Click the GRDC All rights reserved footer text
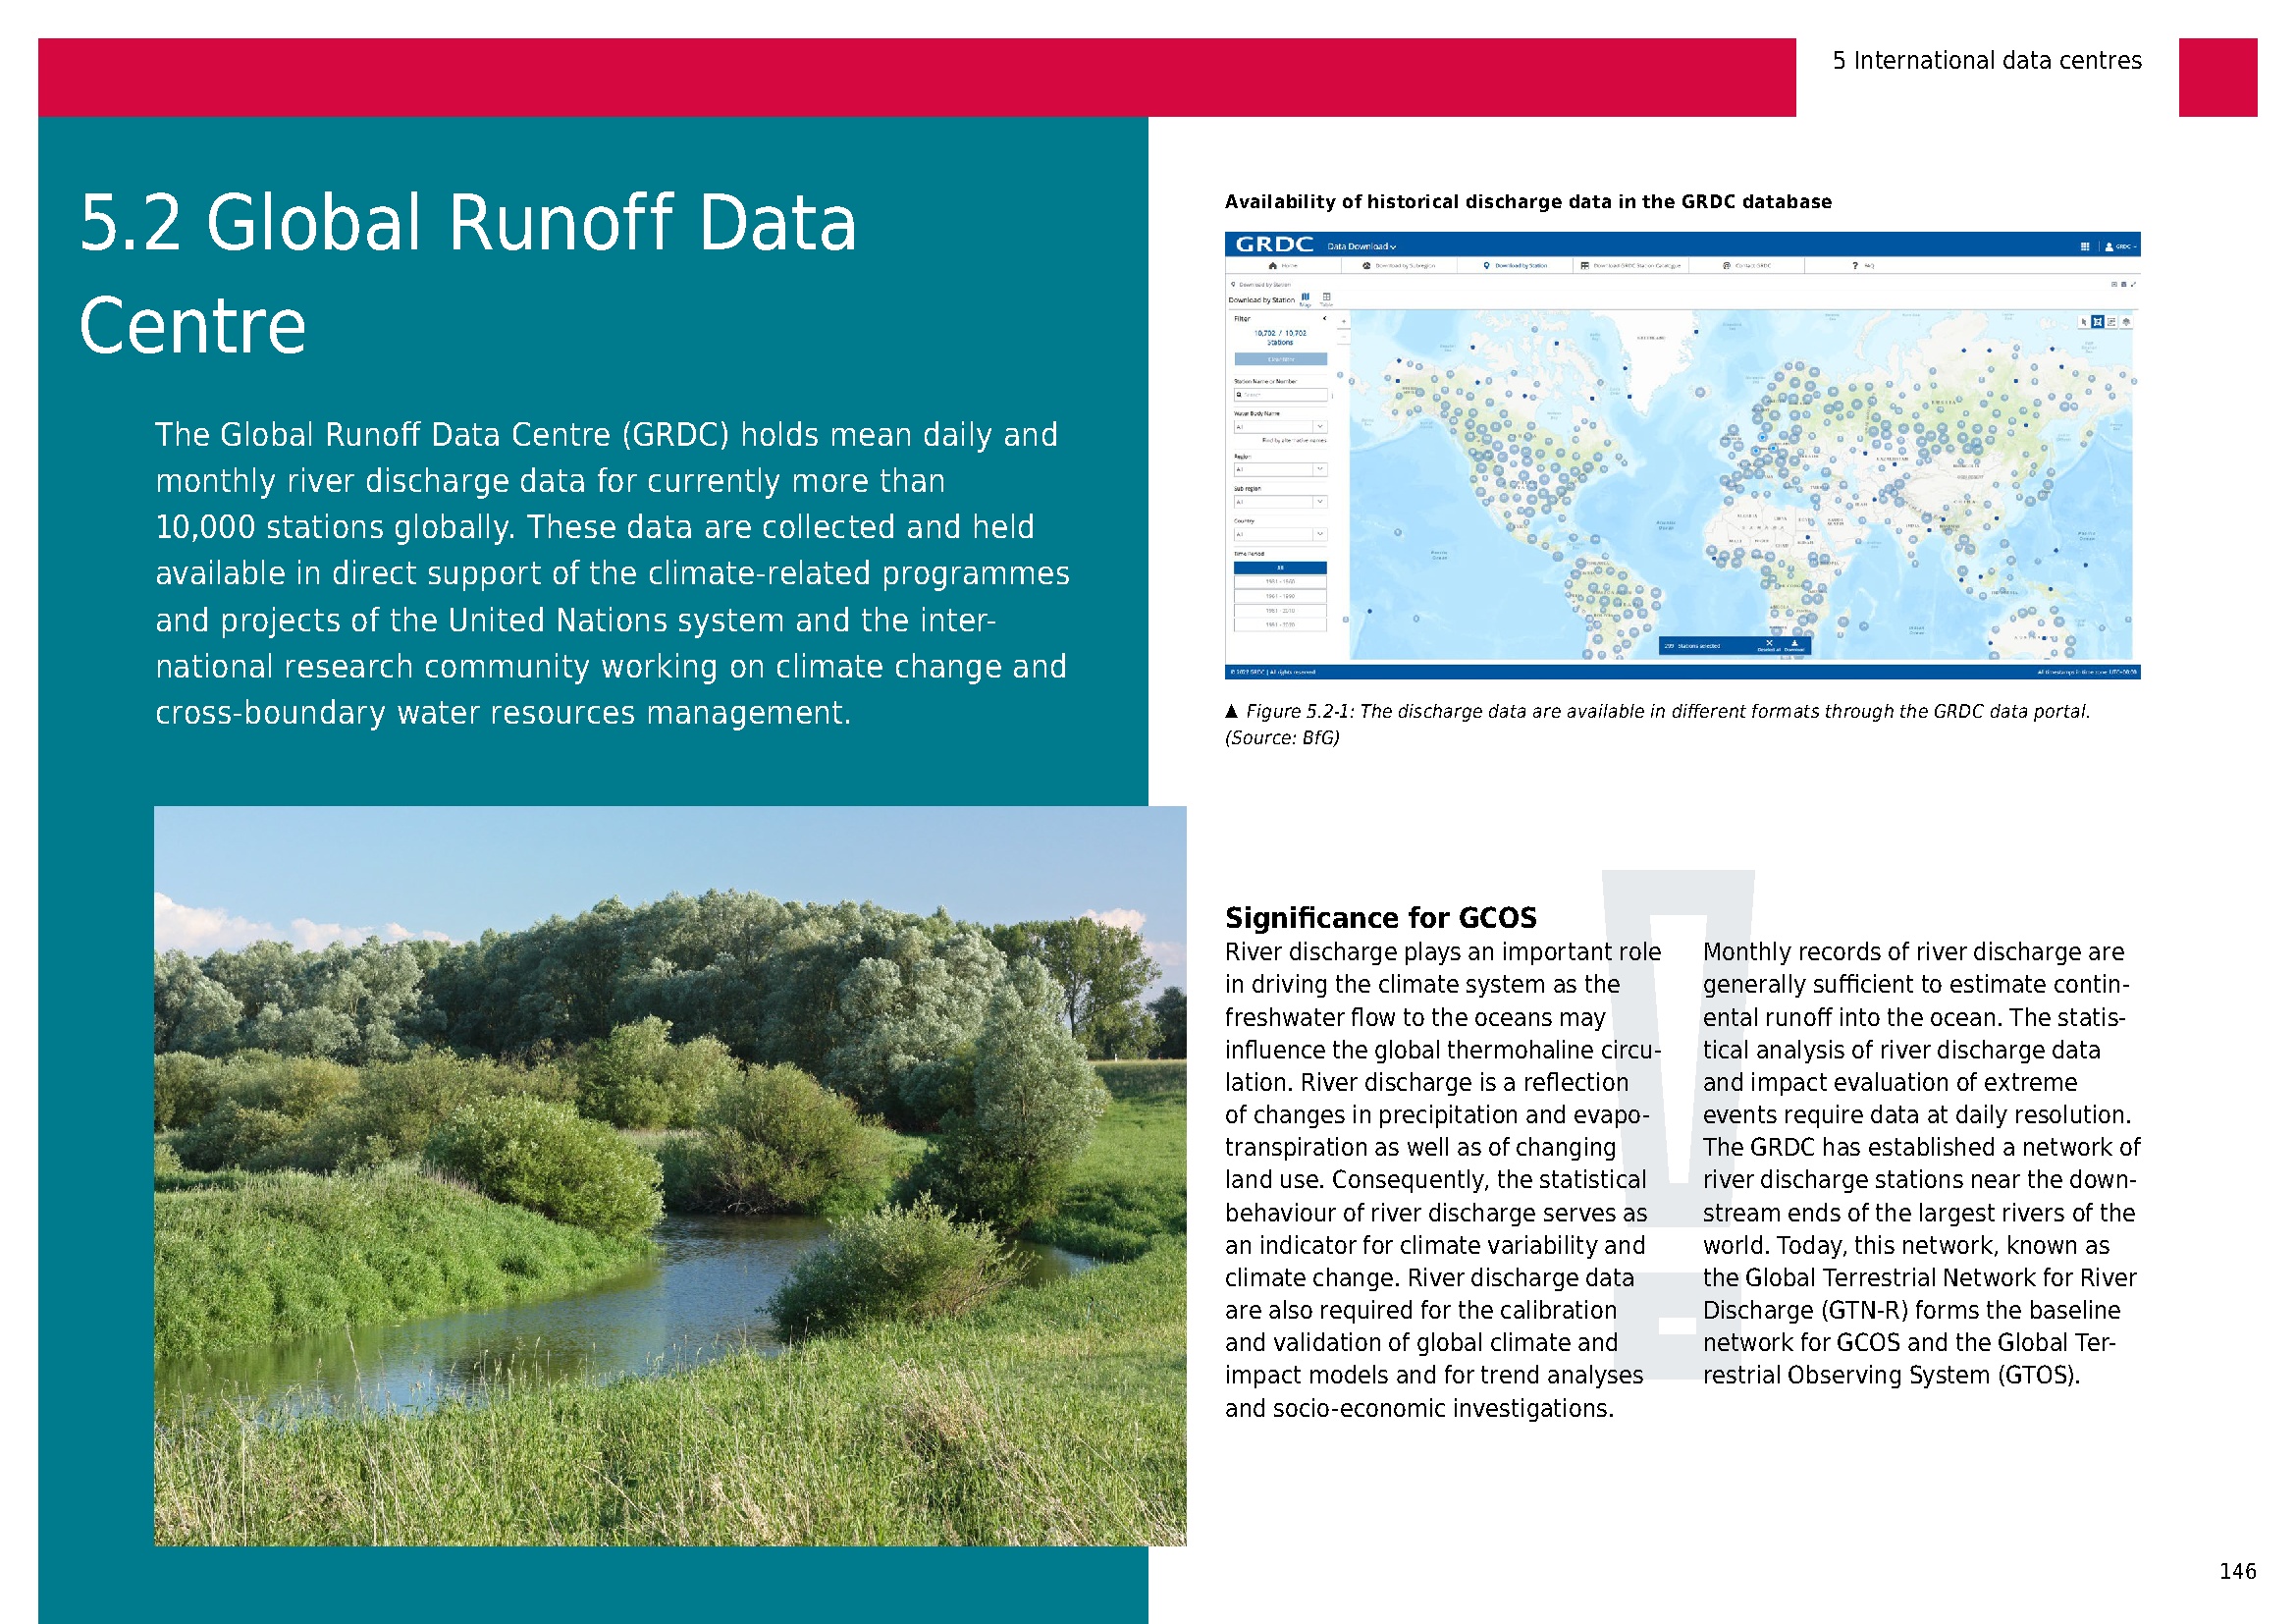 1273,672
